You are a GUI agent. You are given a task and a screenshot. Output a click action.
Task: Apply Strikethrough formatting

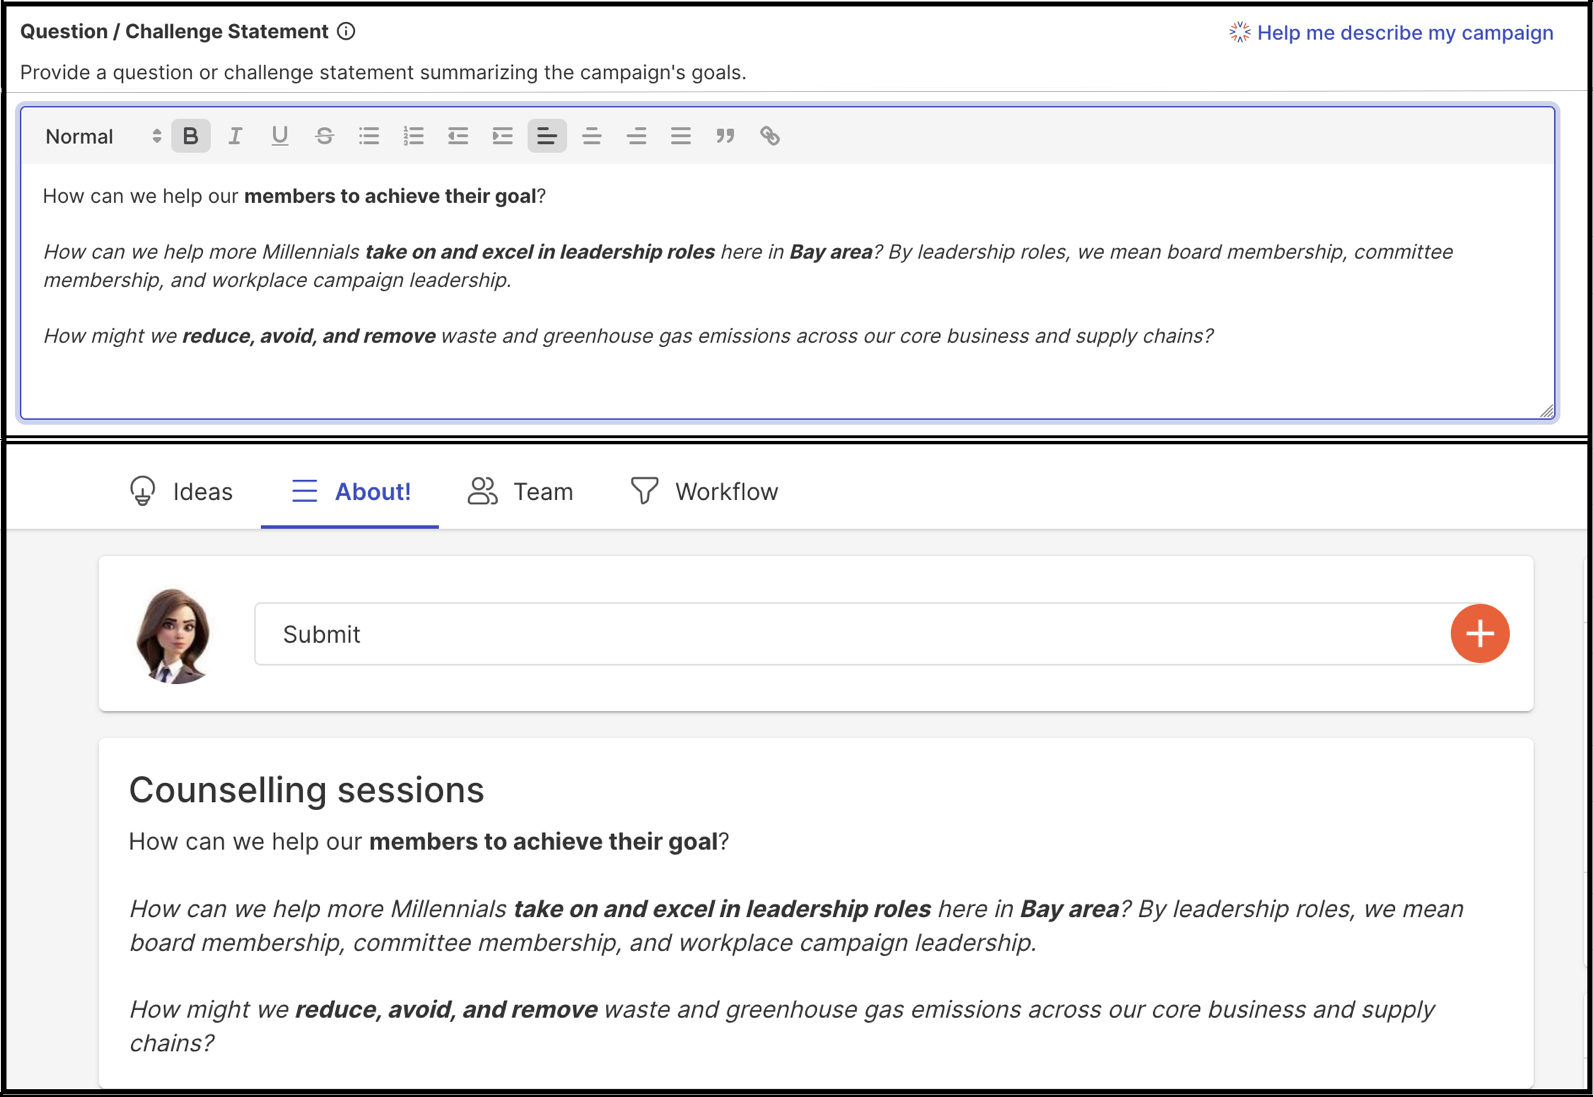pos(324,136)
